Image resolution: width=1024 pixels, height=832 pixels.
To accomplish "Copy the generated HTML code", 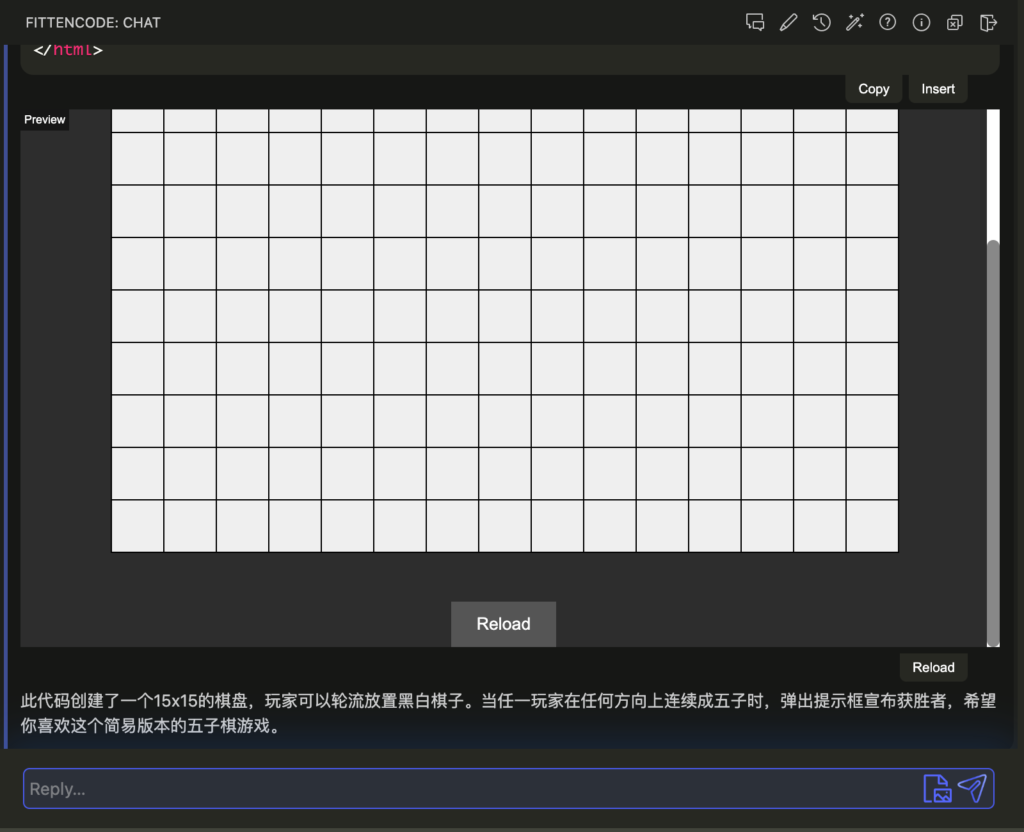I will (x=873, y=89).
